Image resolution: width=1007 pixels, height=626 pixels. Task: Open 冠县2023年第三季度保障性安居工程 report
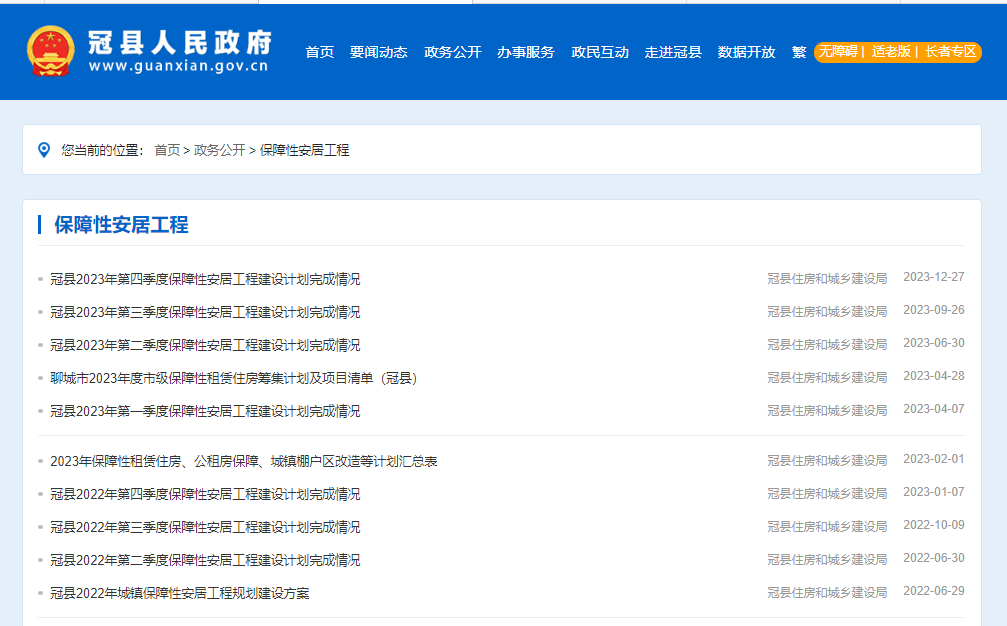pos(205,312)
